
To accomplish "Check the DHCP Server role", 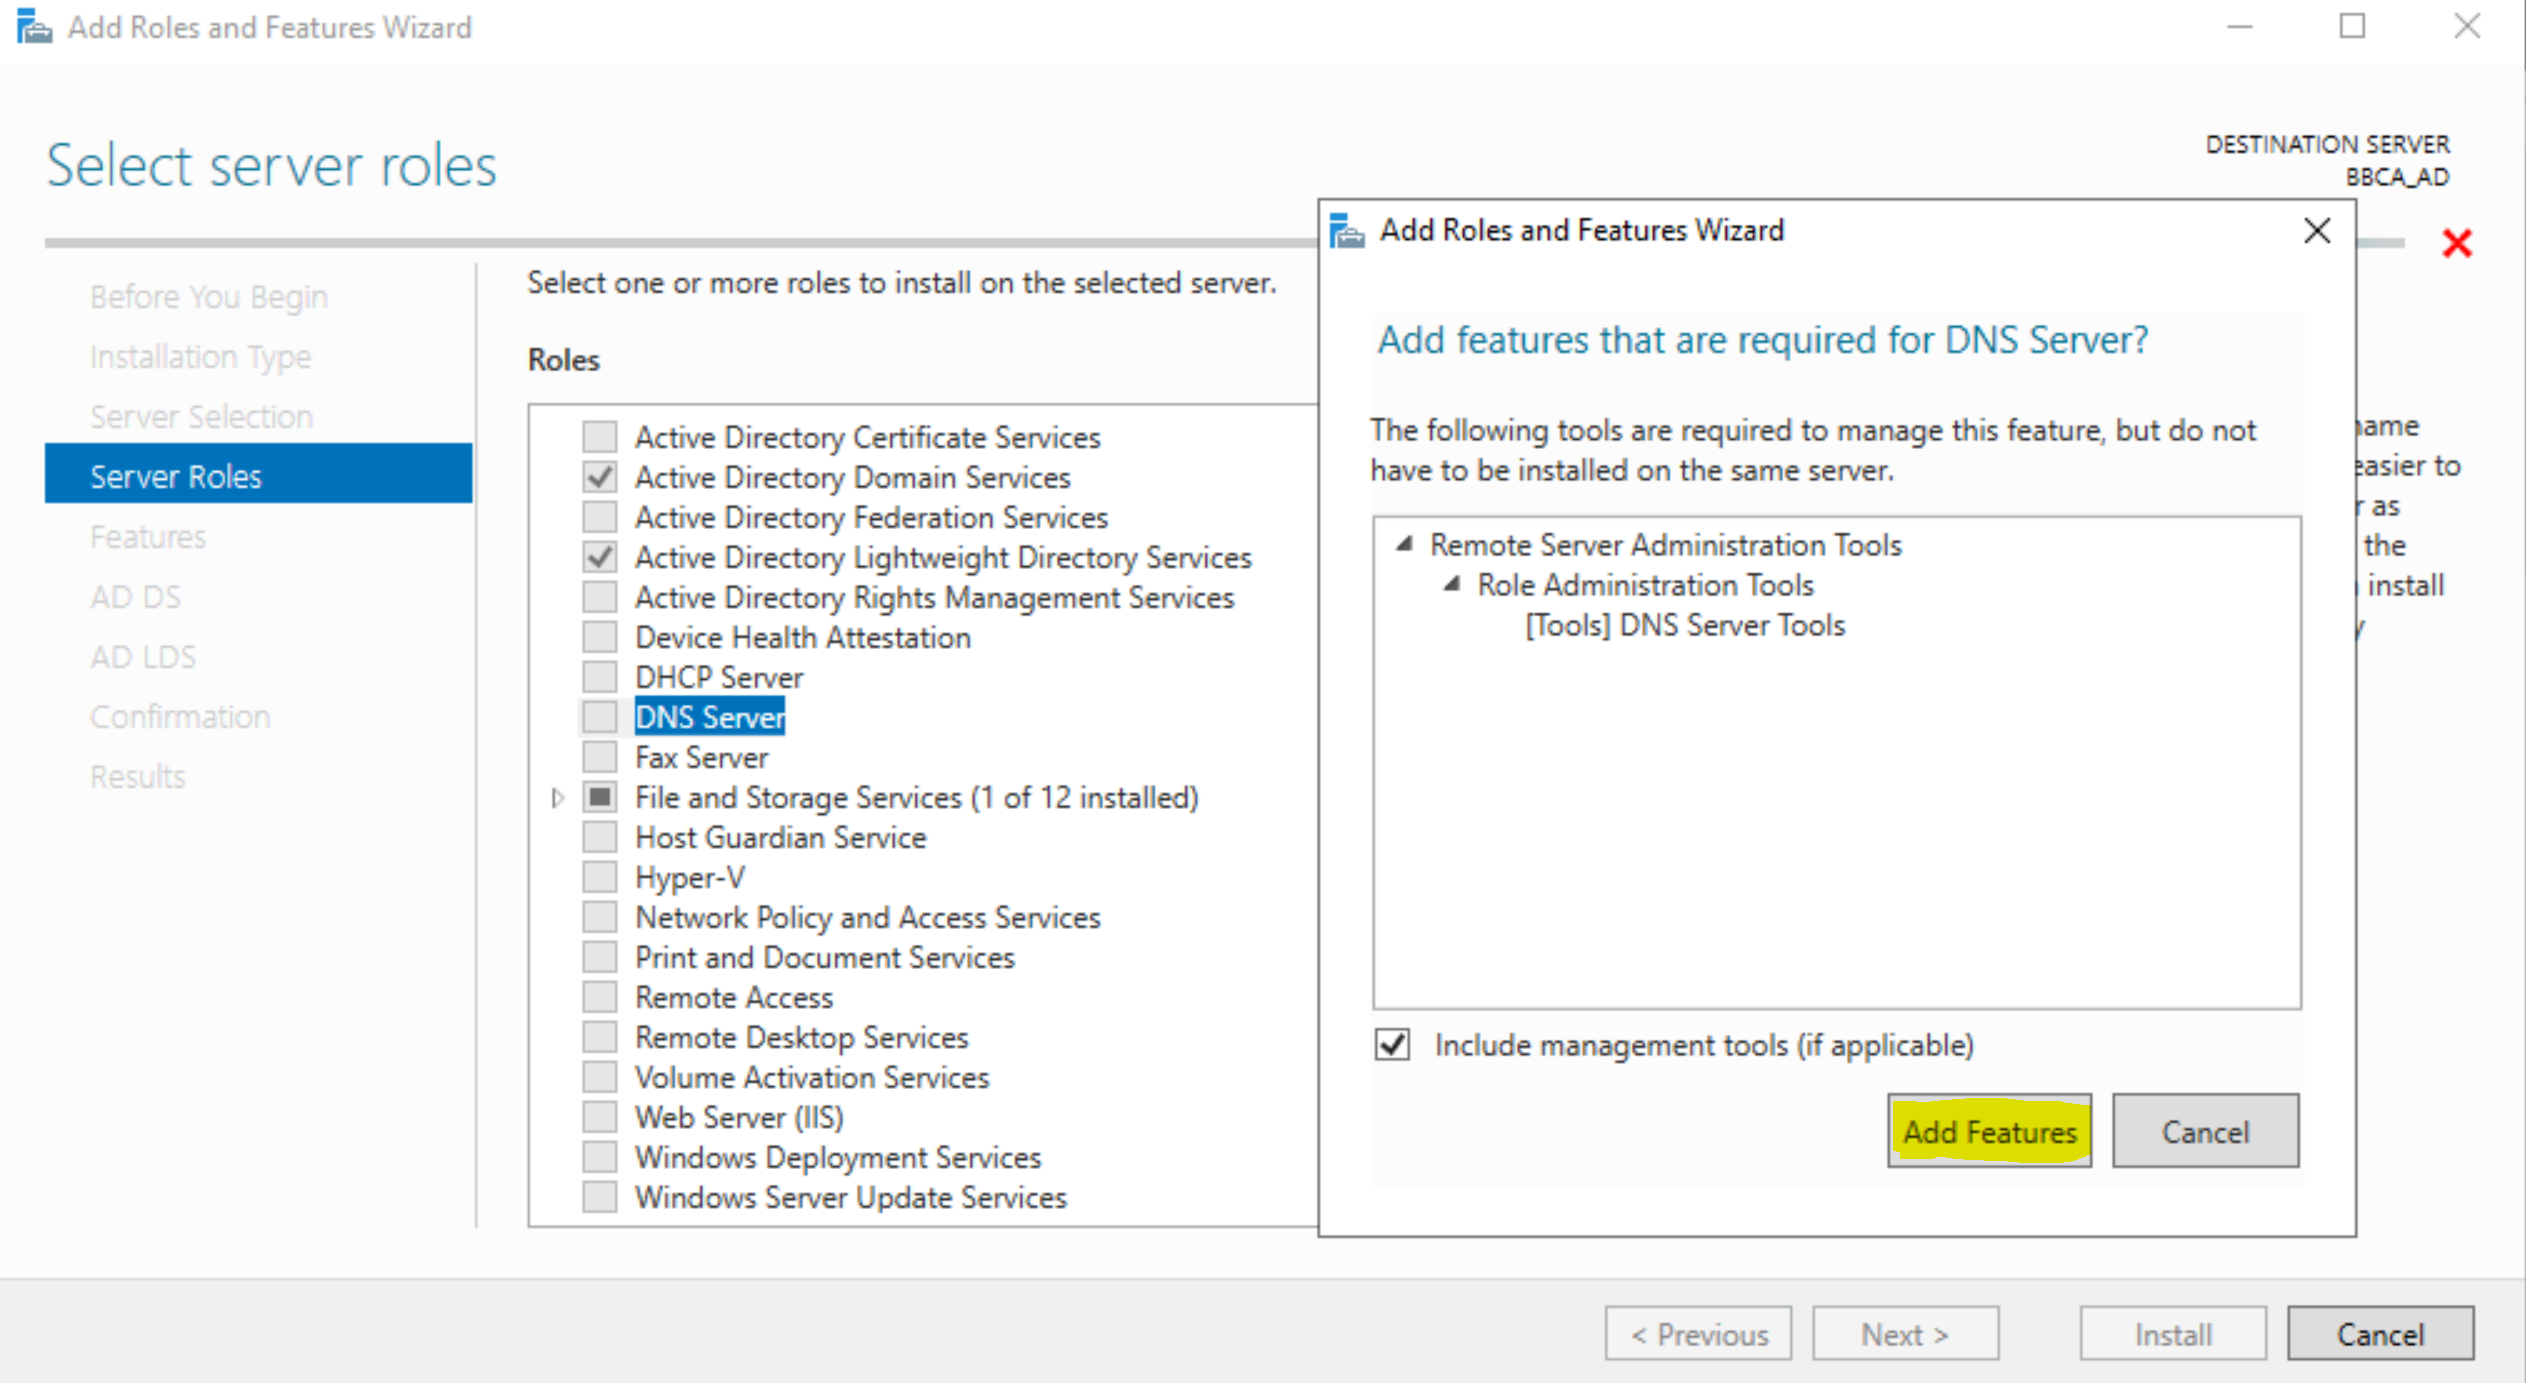I will (x=600, y=677).
